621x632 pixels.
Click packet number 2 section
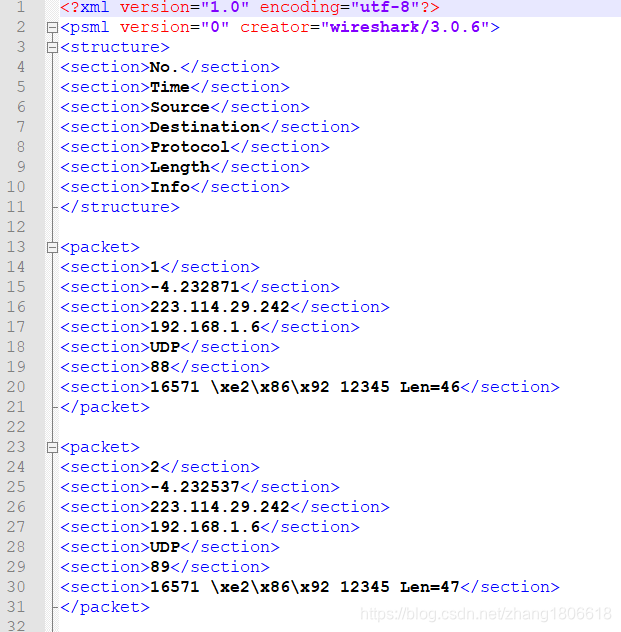pyautogui.click(x=155, y=467)
